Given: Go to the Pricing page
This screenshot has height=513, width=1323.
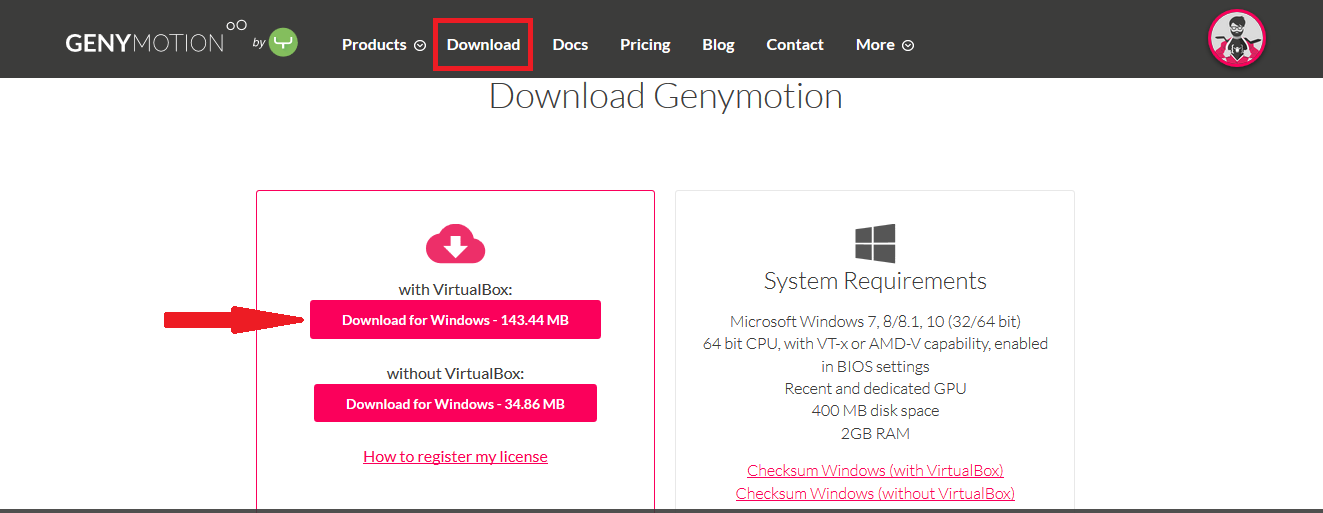Looking at the screenshot, I should (x=645, y=45).
